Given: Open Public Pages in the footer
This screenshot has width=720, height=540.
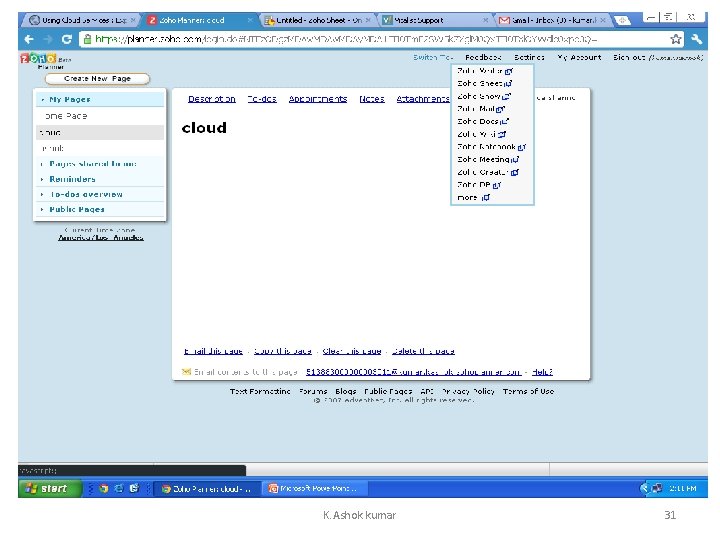Looking at the screenshot, I should [x=388, y=392].
